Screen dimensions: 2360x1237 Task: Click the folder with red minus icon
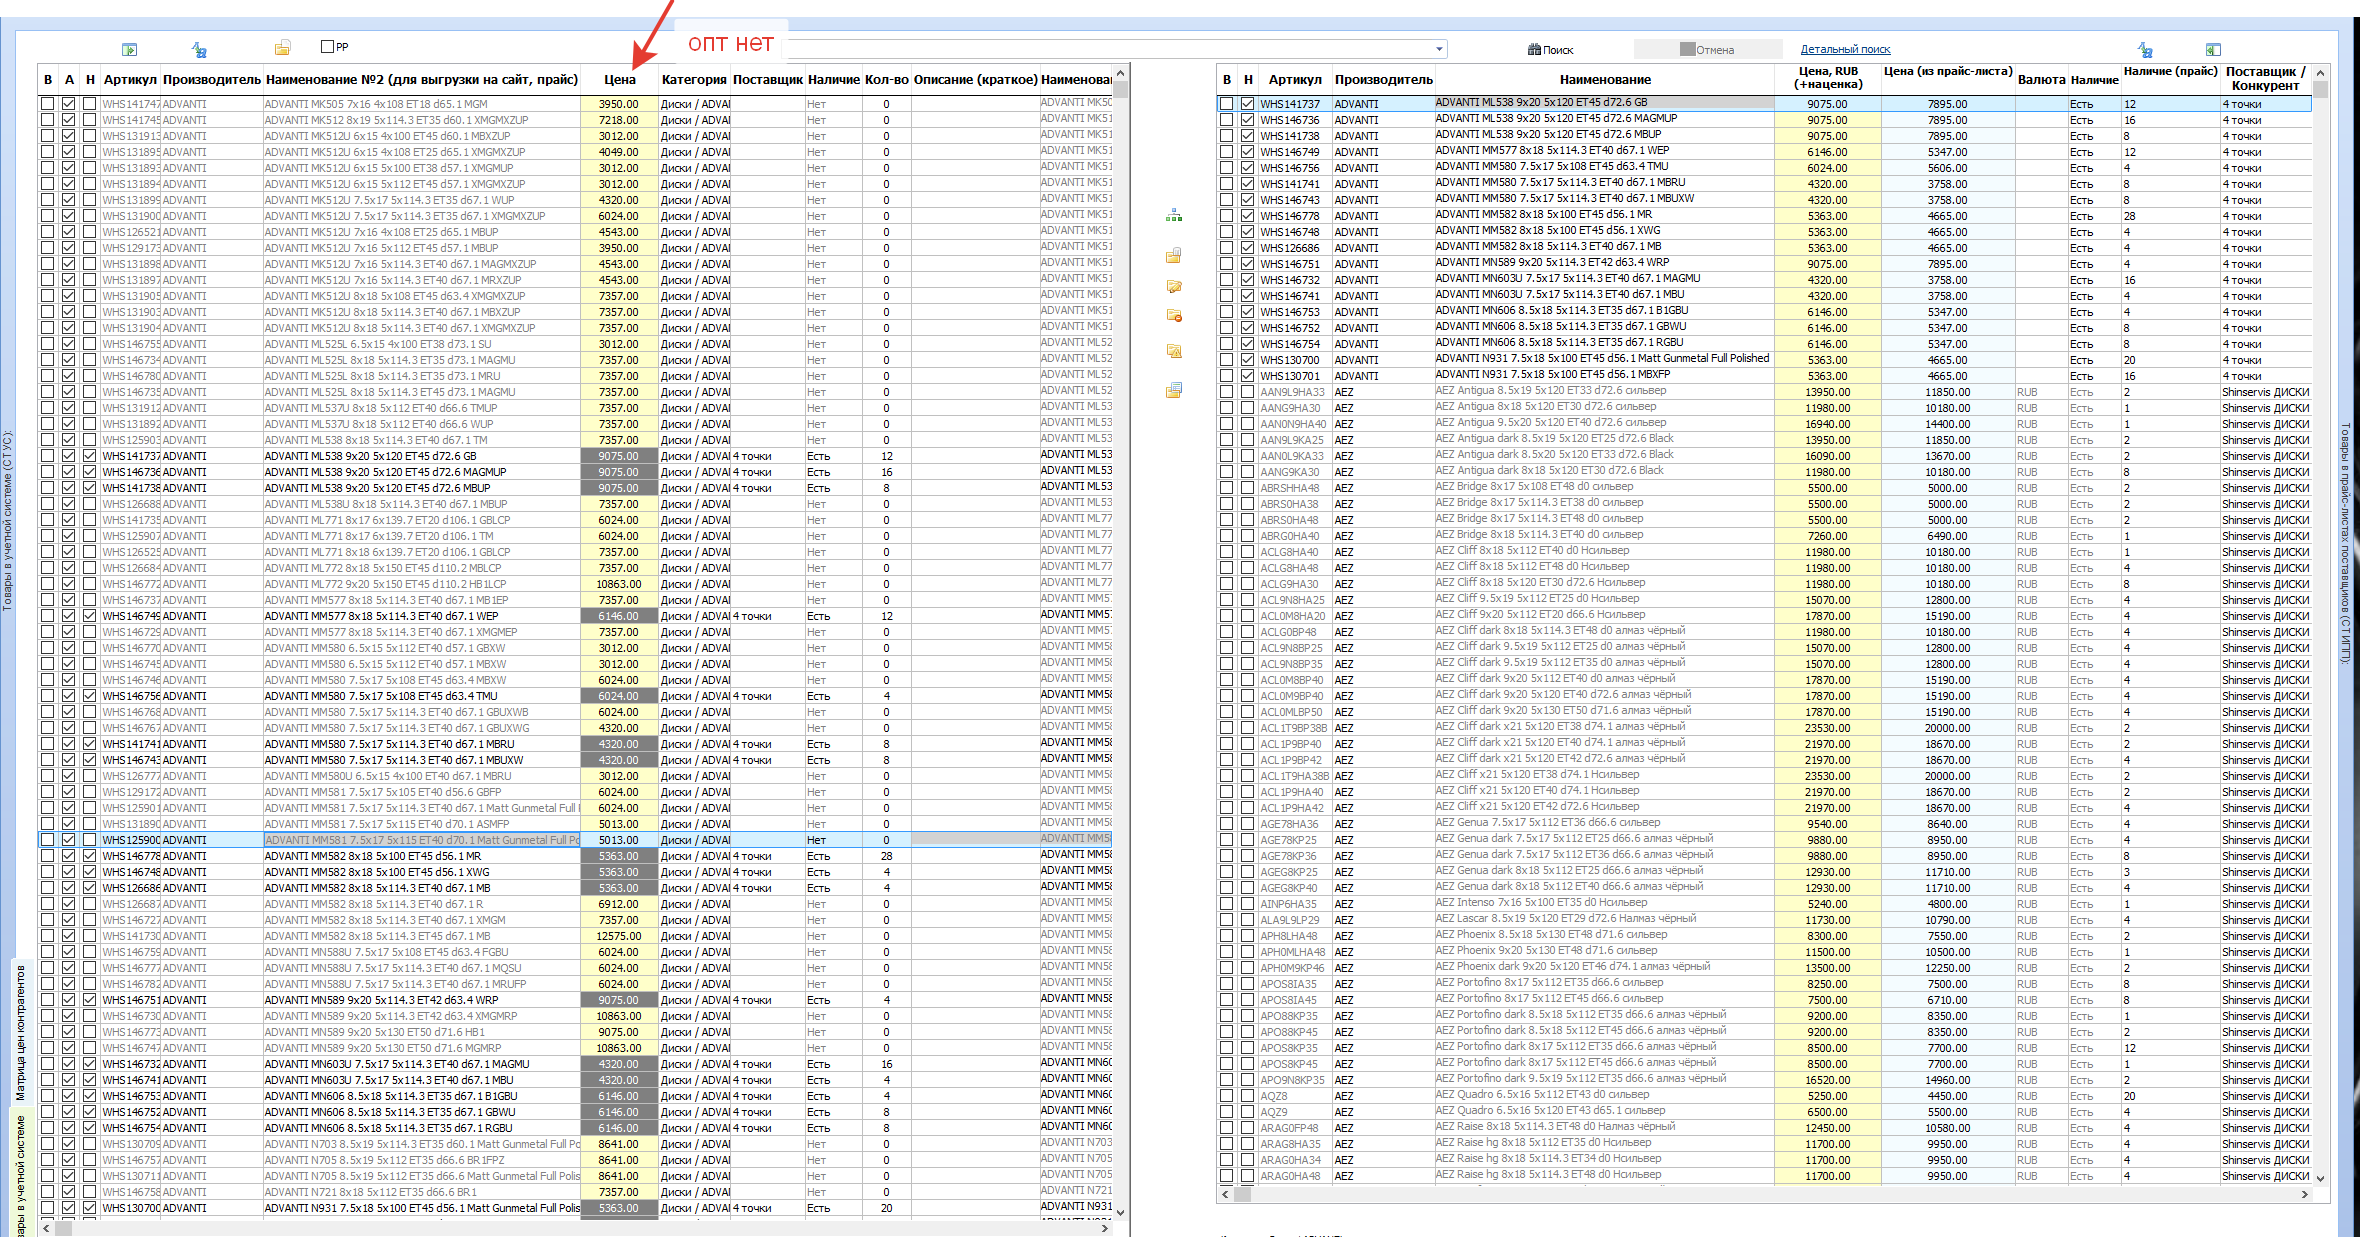1174,316
